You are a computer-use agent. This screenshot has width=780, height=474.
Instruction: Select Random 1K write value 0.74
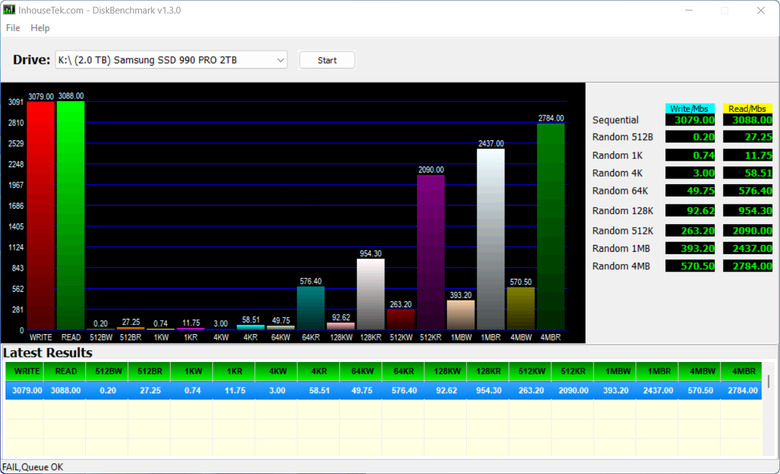coord(690,155)
